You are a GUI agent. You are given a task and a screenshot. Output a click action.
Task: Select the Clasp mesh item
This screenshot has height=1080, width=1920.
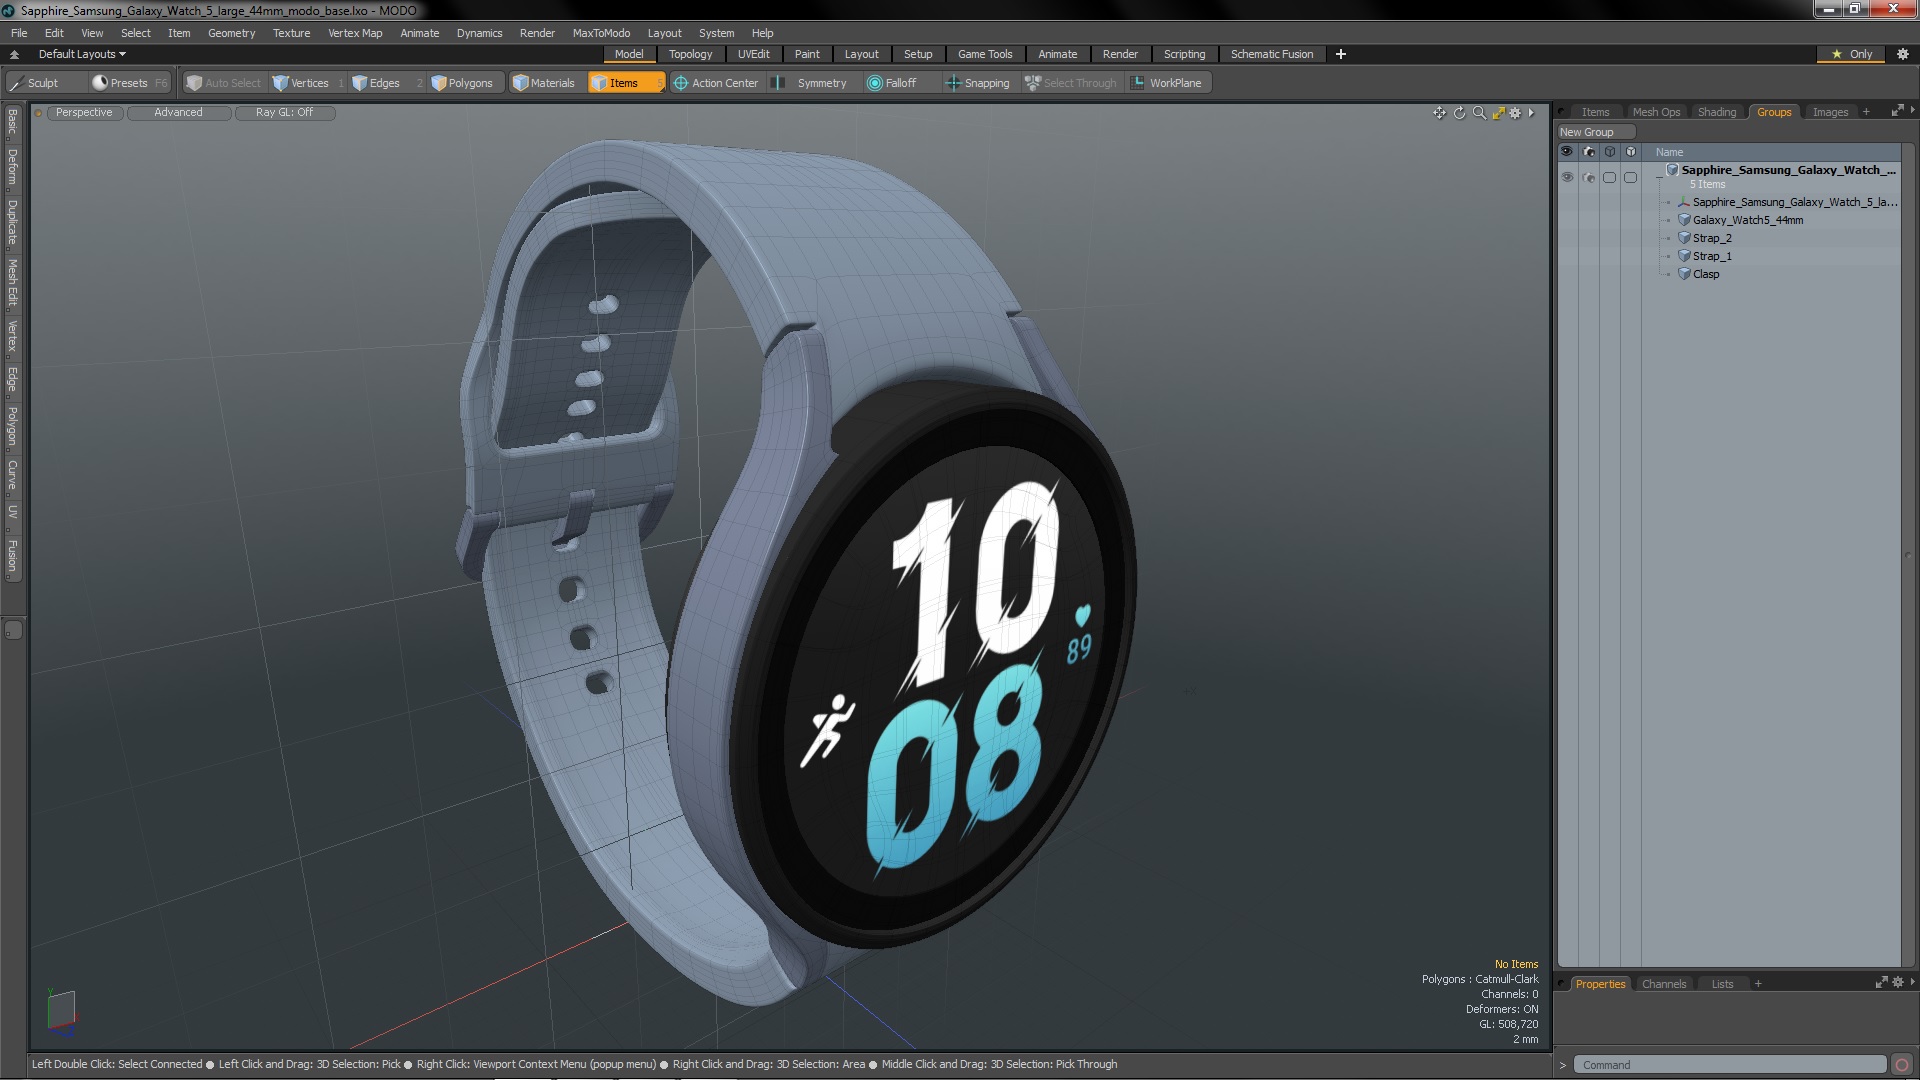[1705, 274]
